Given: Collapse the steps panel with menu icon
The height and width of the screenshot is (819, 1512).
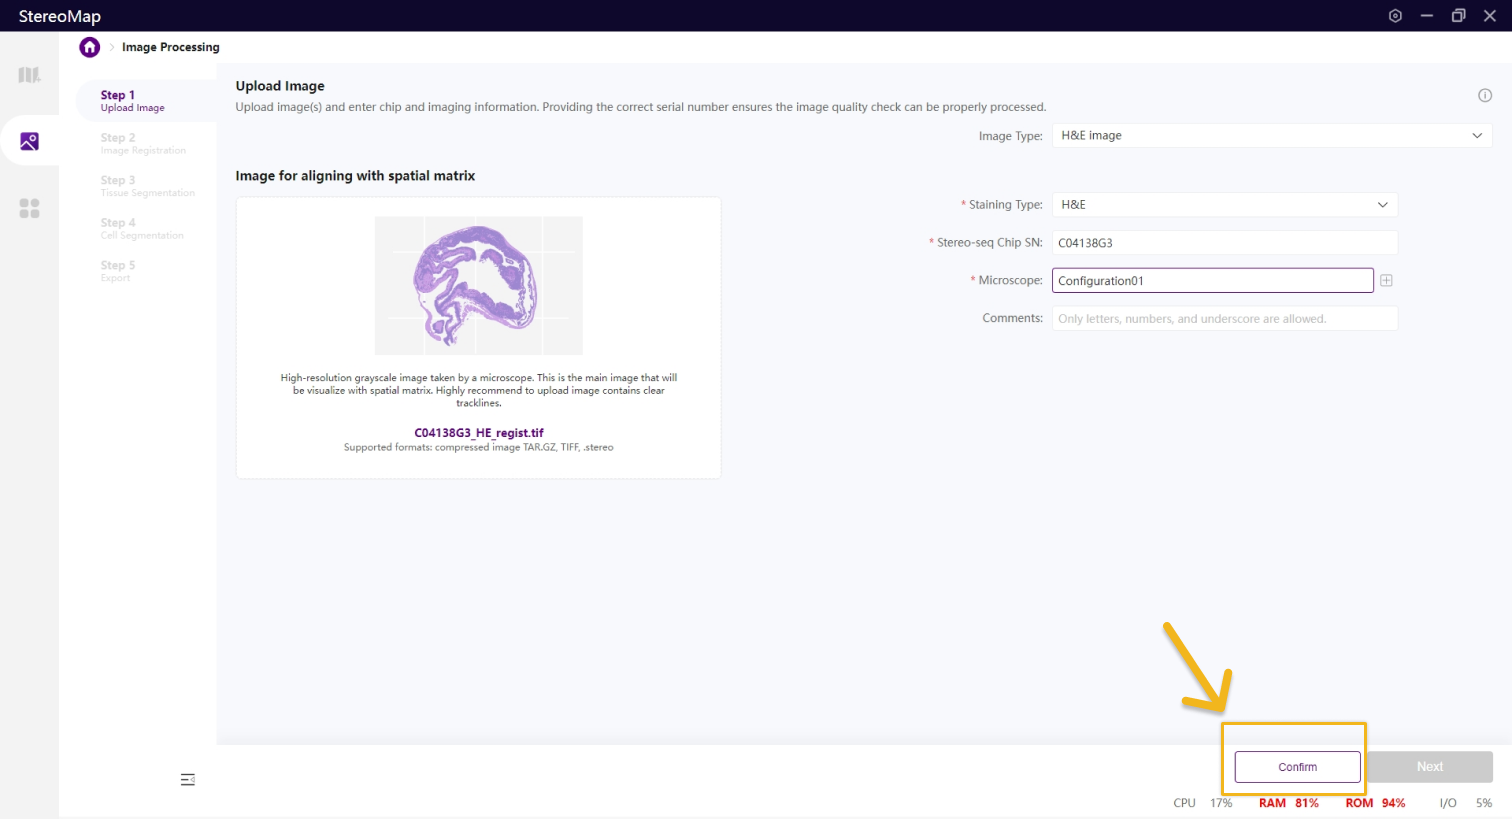Looking at the screenshot, I should [x=187, y=779].
